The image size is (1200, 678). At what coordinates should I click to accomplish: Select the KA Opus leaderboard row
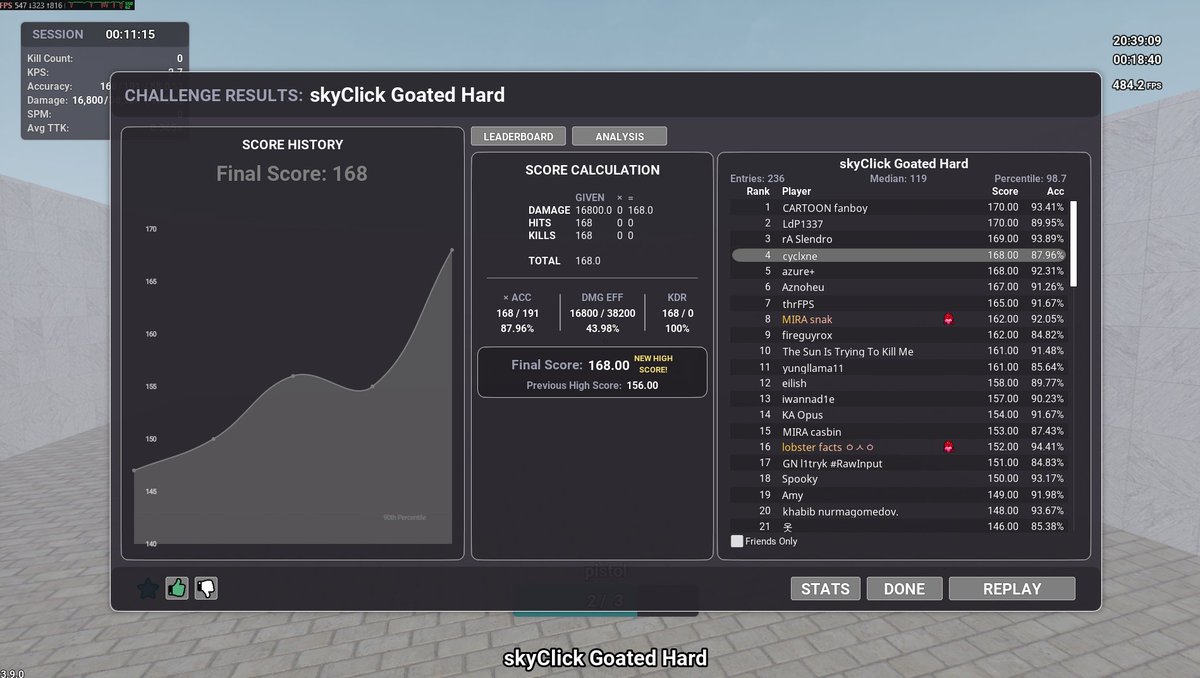click(899, 415)
